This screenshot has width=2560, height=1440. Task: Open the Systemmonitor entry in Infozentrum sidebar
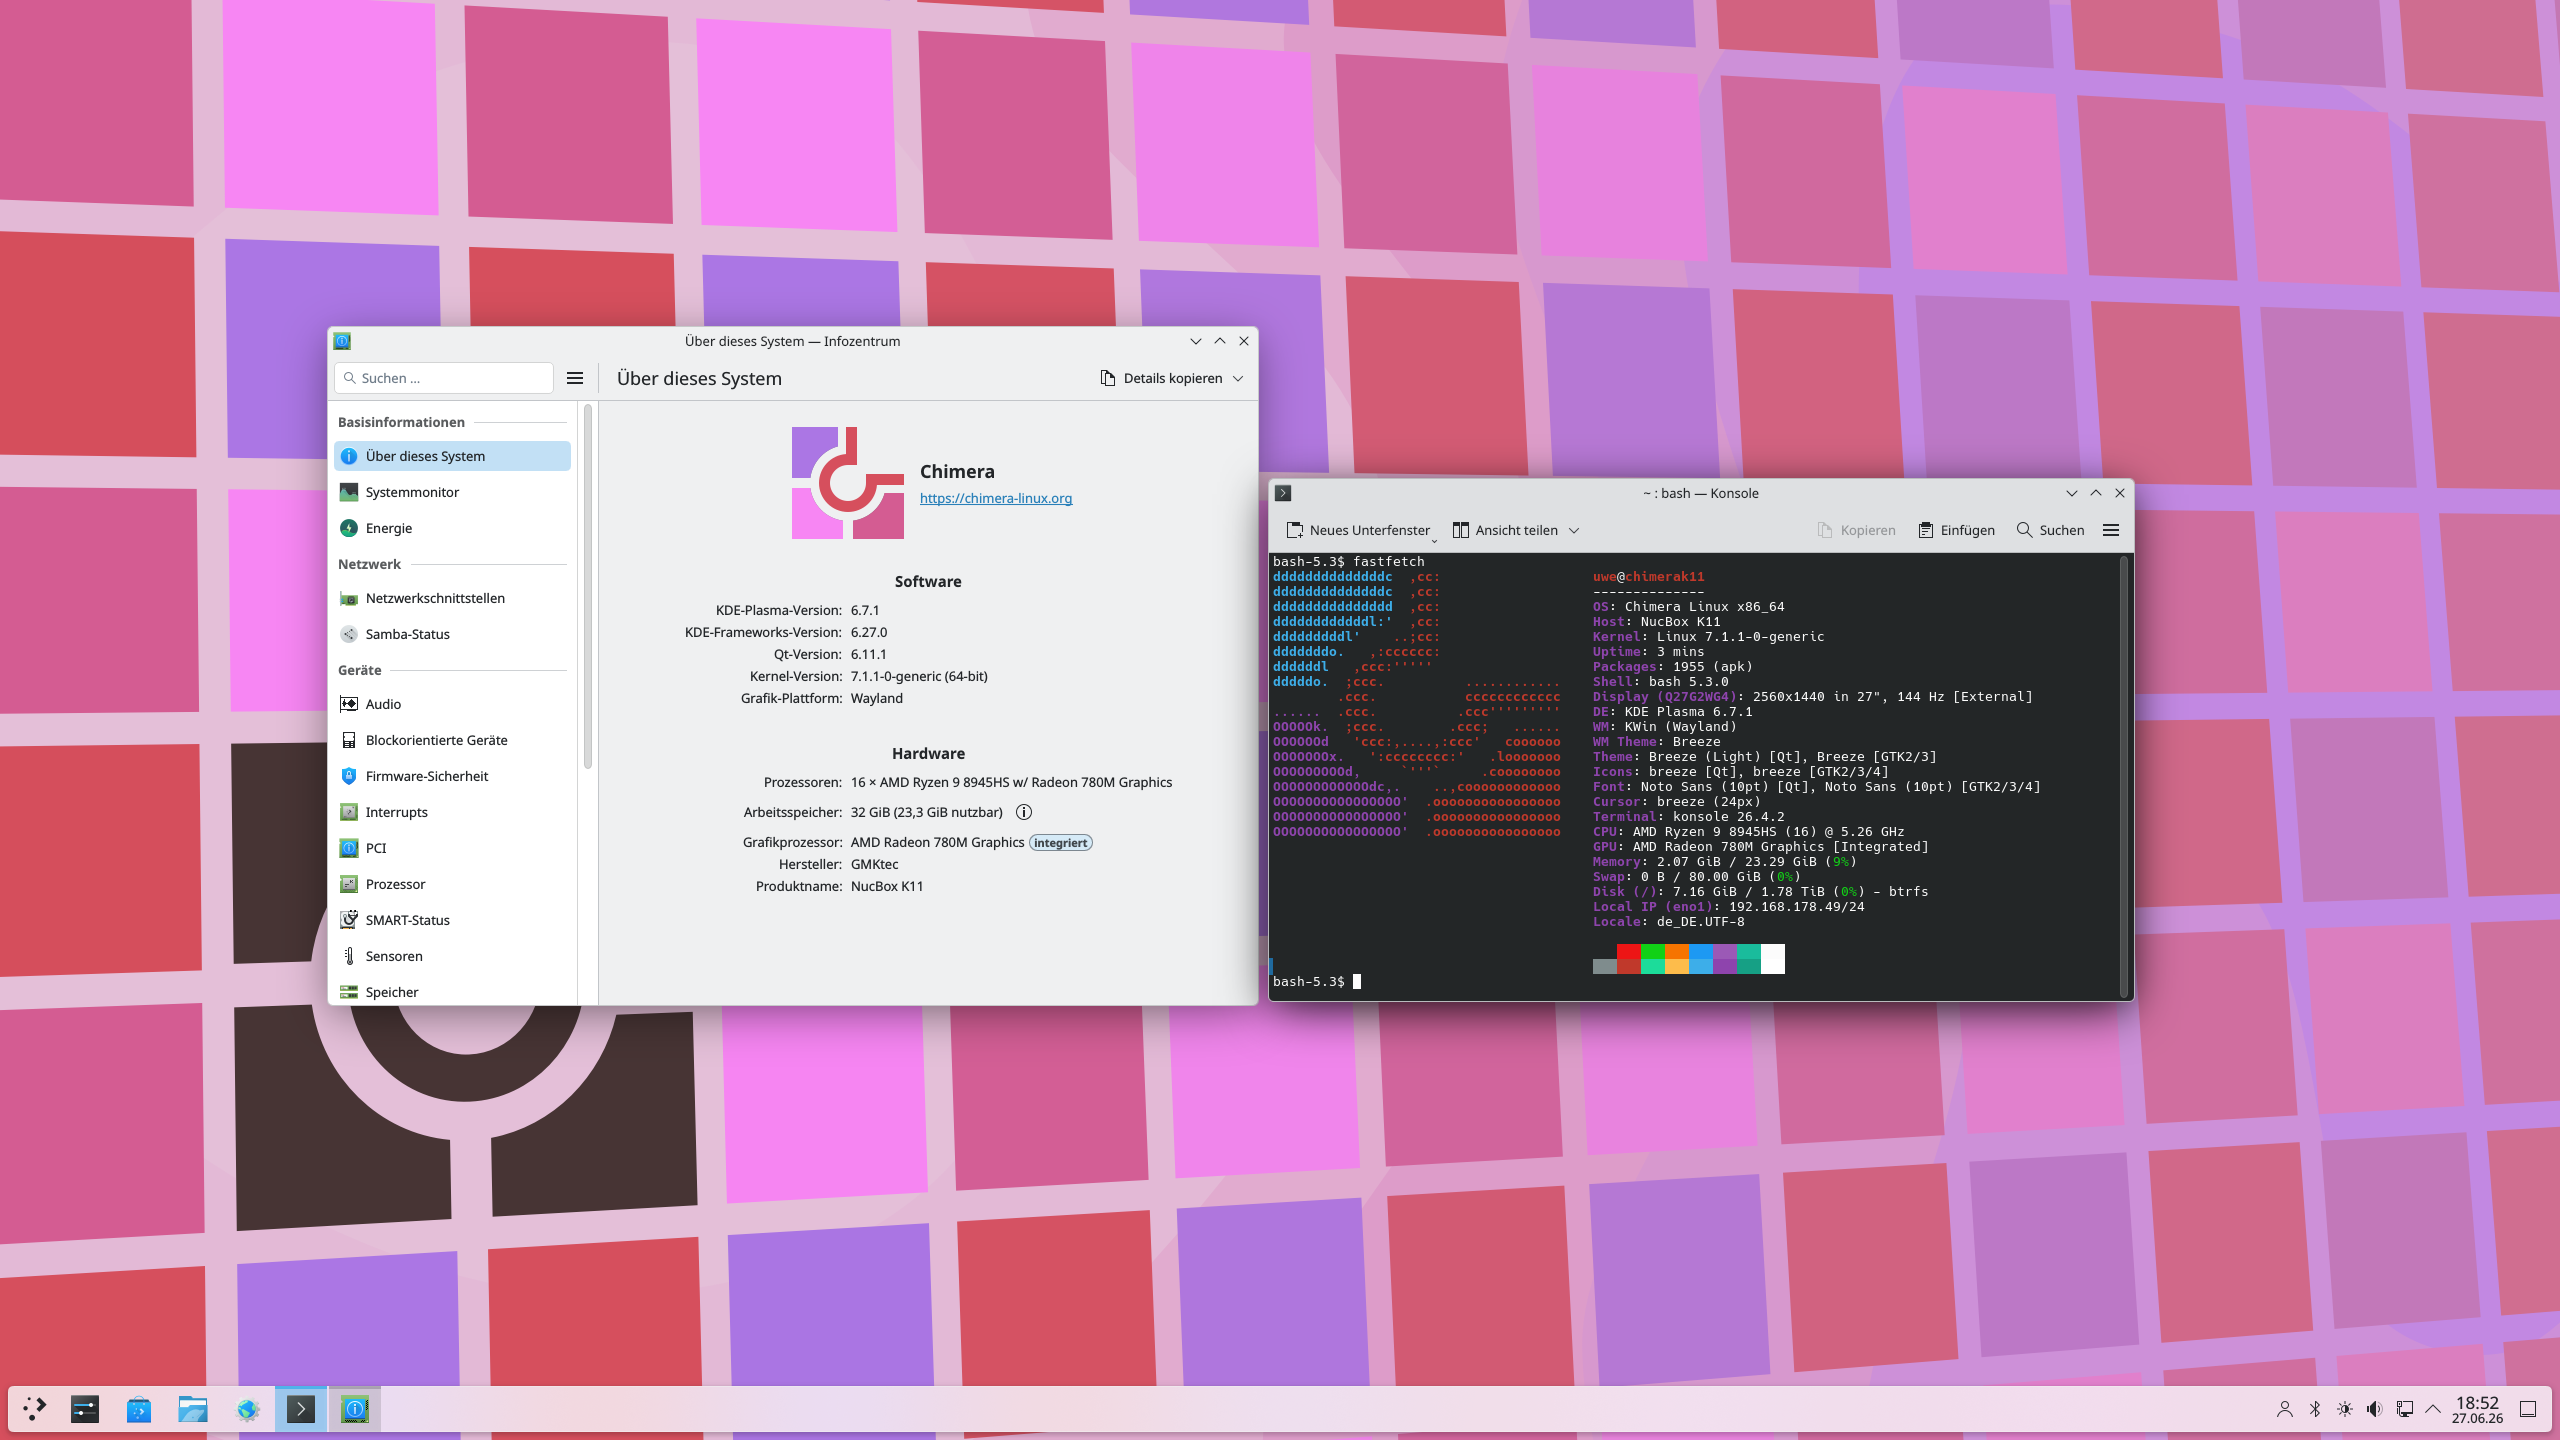point(452,492)
